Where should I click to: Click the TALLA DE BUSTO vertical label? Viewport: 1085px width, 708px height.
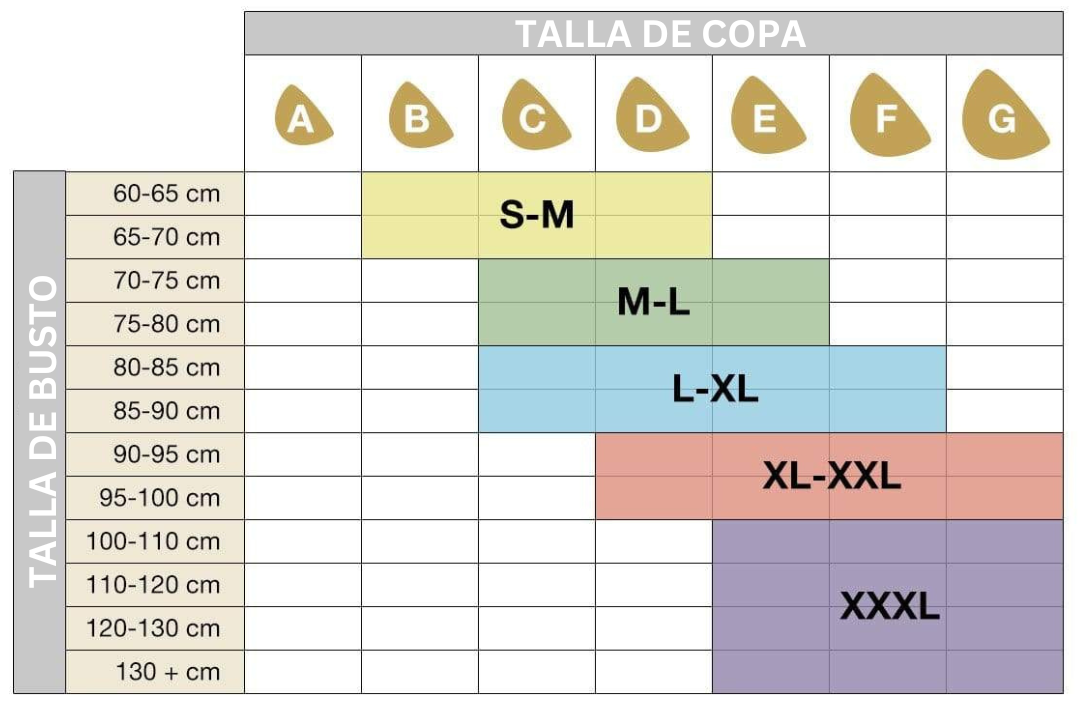[x=40, y=432]
